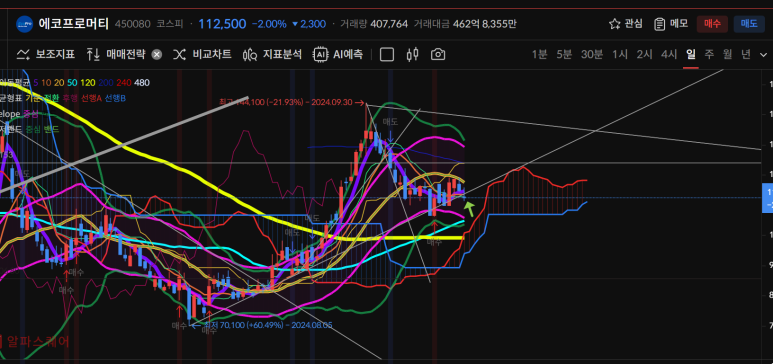Toggle the 240-day moving average legend
The image size is (773, 364).
click(123, 83)
